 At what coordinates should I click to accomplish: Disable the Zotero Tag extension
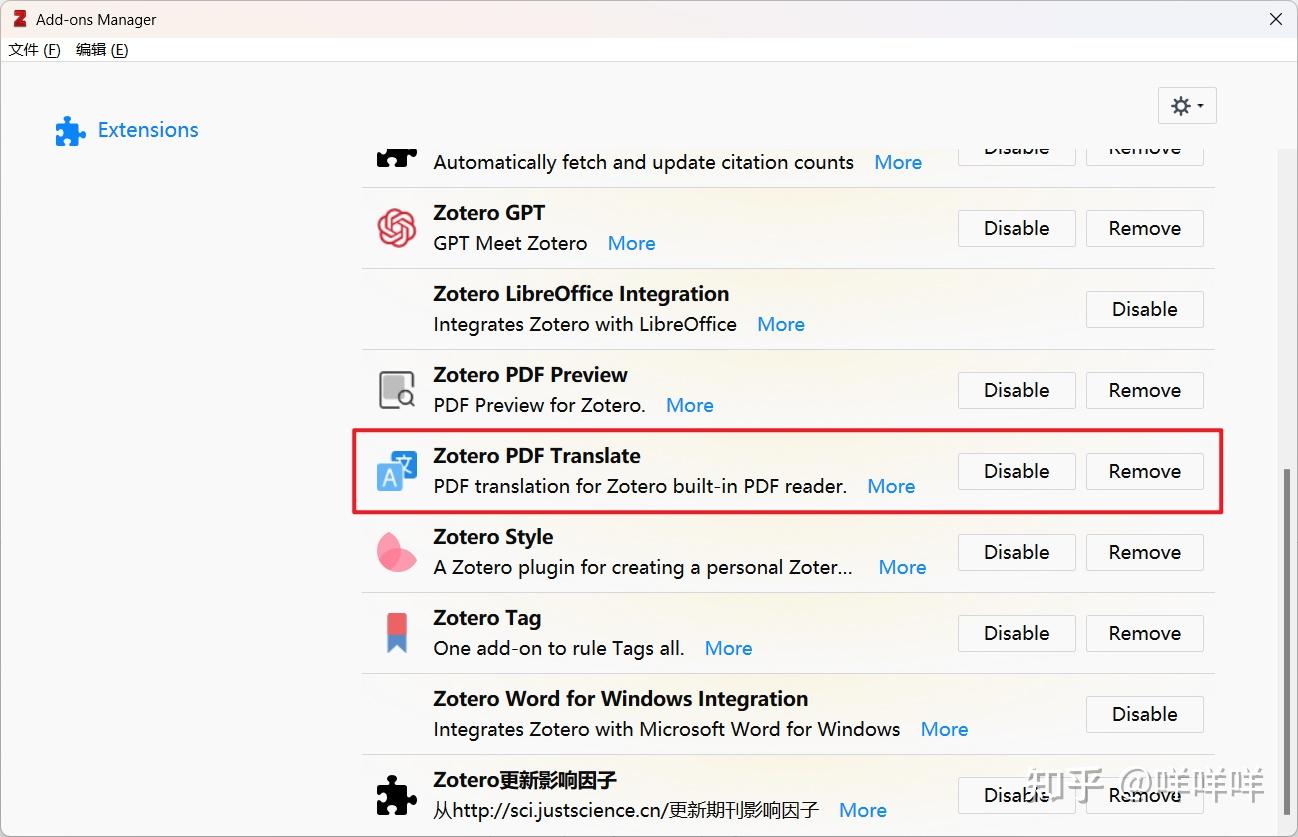tap(1017, 633)
